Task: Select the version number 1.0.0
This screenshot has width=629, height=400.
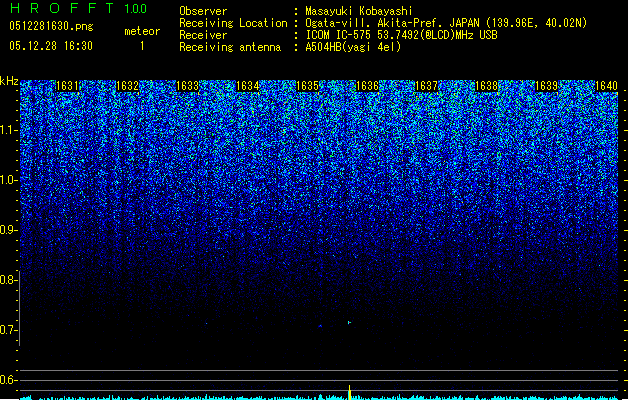Action: [x=136, y=9]
